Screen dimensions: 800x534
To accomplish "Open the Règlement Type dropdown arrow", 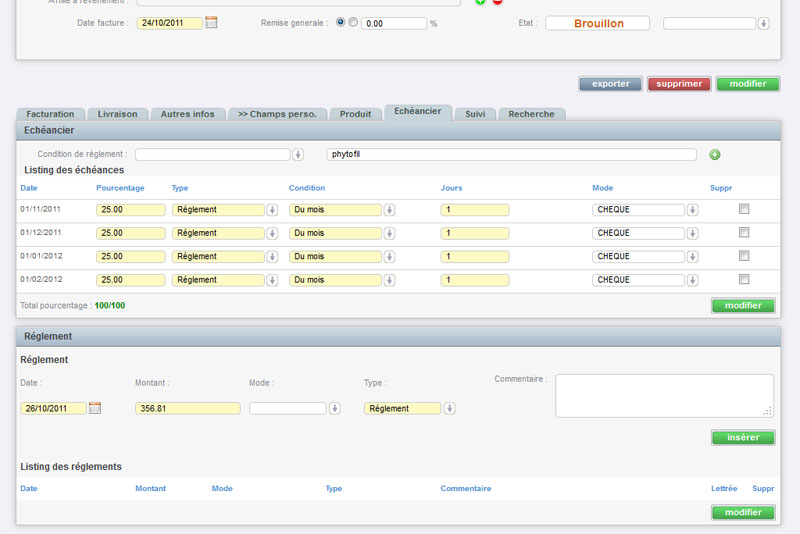I will [449, 409].
